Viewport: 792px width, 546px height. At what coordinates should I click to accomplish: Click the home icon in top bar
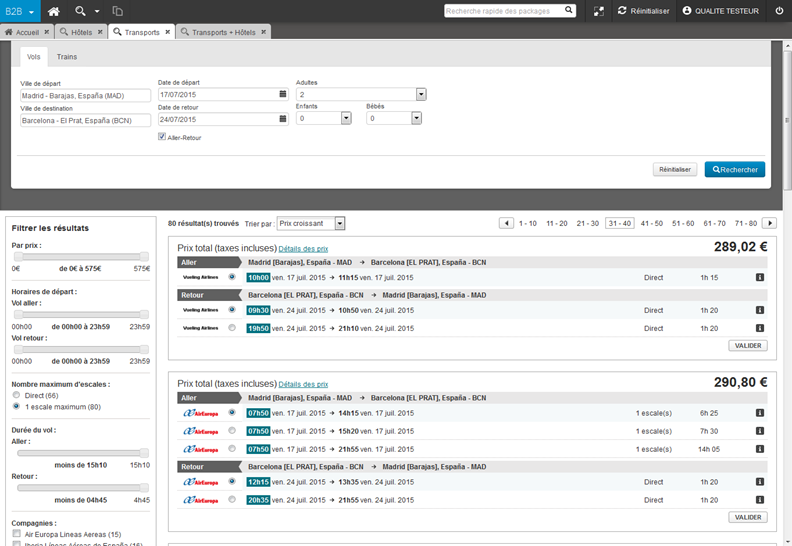pyautogui.click(x=54, y=10)
